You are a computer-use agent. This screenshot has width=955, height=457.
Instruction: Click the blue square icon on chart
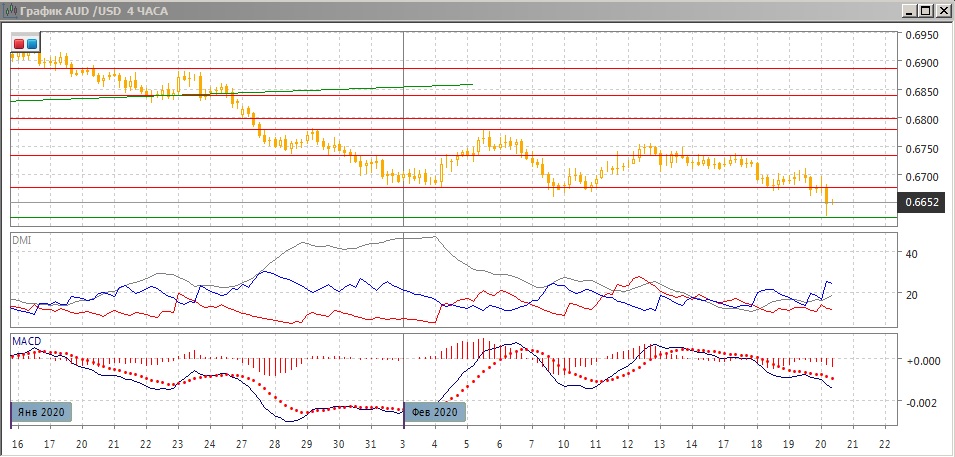[x=32, y=44]
